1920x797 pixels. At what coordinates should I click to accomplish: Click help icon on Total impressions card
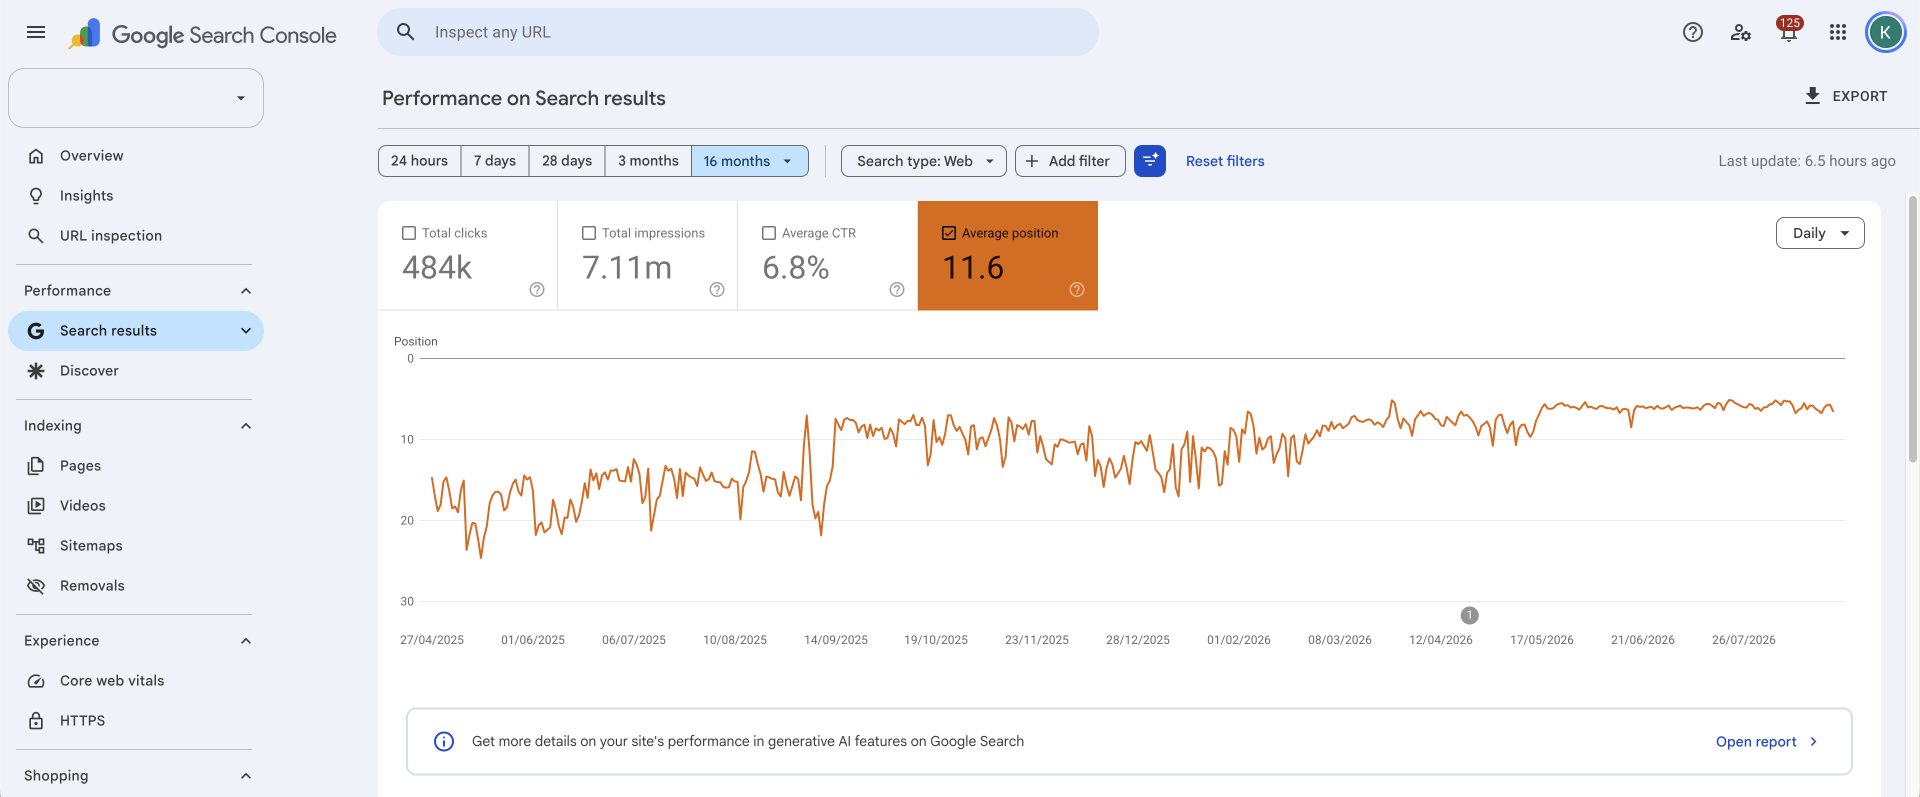(x=717, y=289)
